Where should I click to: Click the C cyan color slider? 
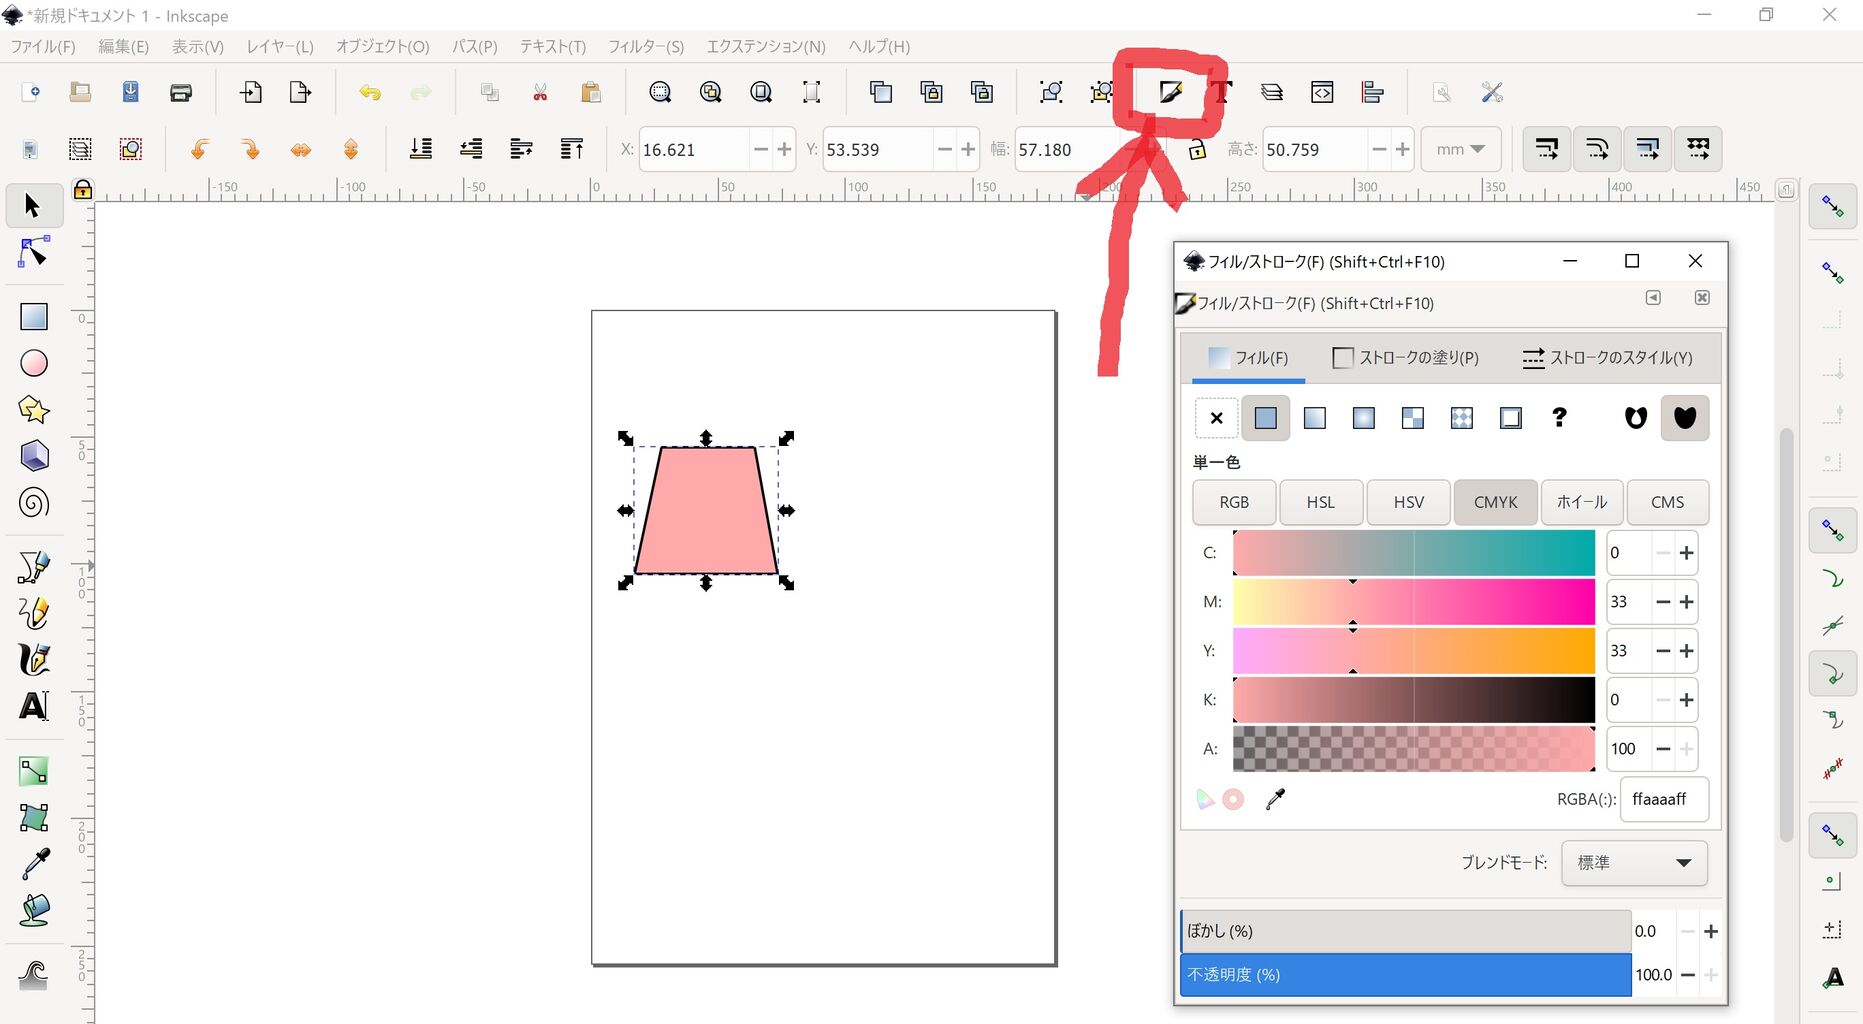[x=1414, y=553]
